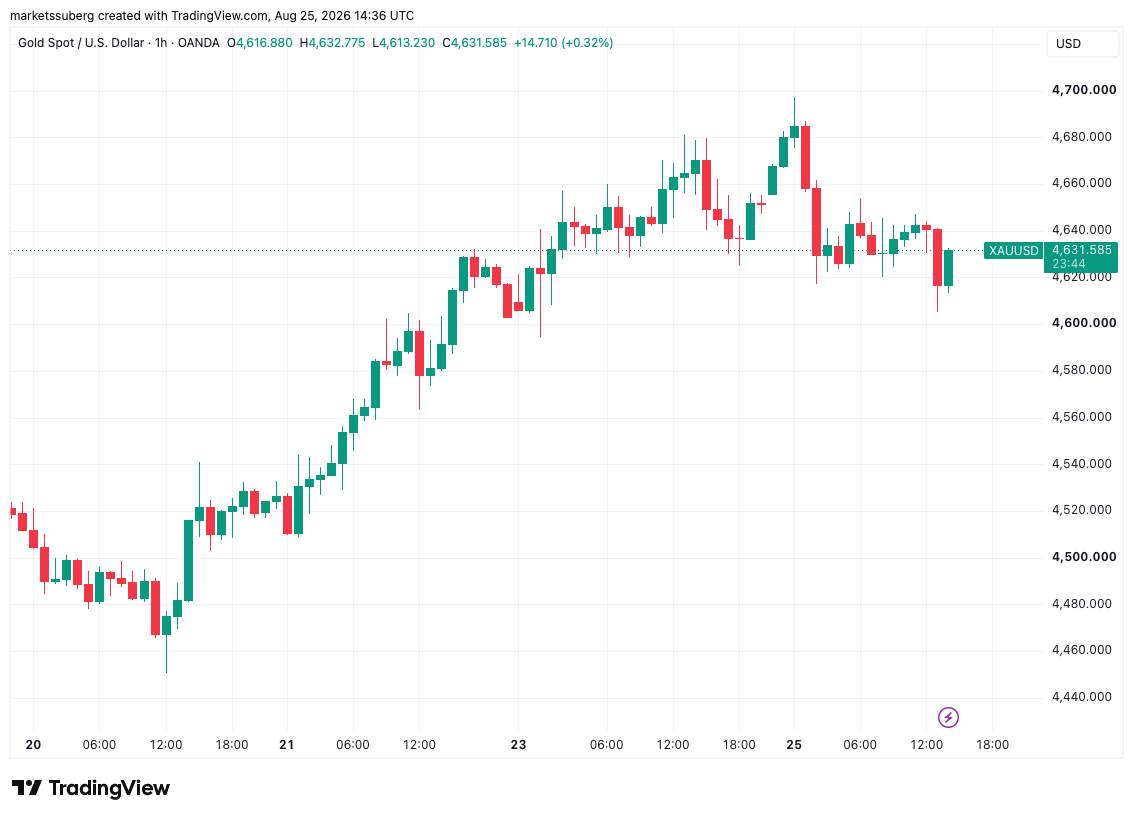The image size is (1133, 818).
Task: Click the Gold Spot / U.S. Dollar title
Action: pyautogui.click(x=81, y=43)
